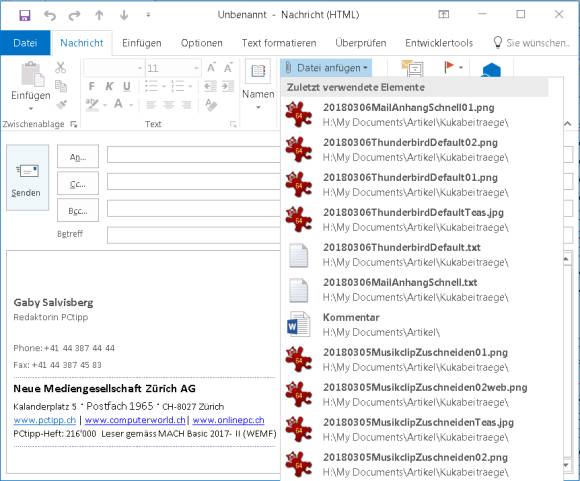
Task: Click the Cut scissors icon
Action: [60, 67]
